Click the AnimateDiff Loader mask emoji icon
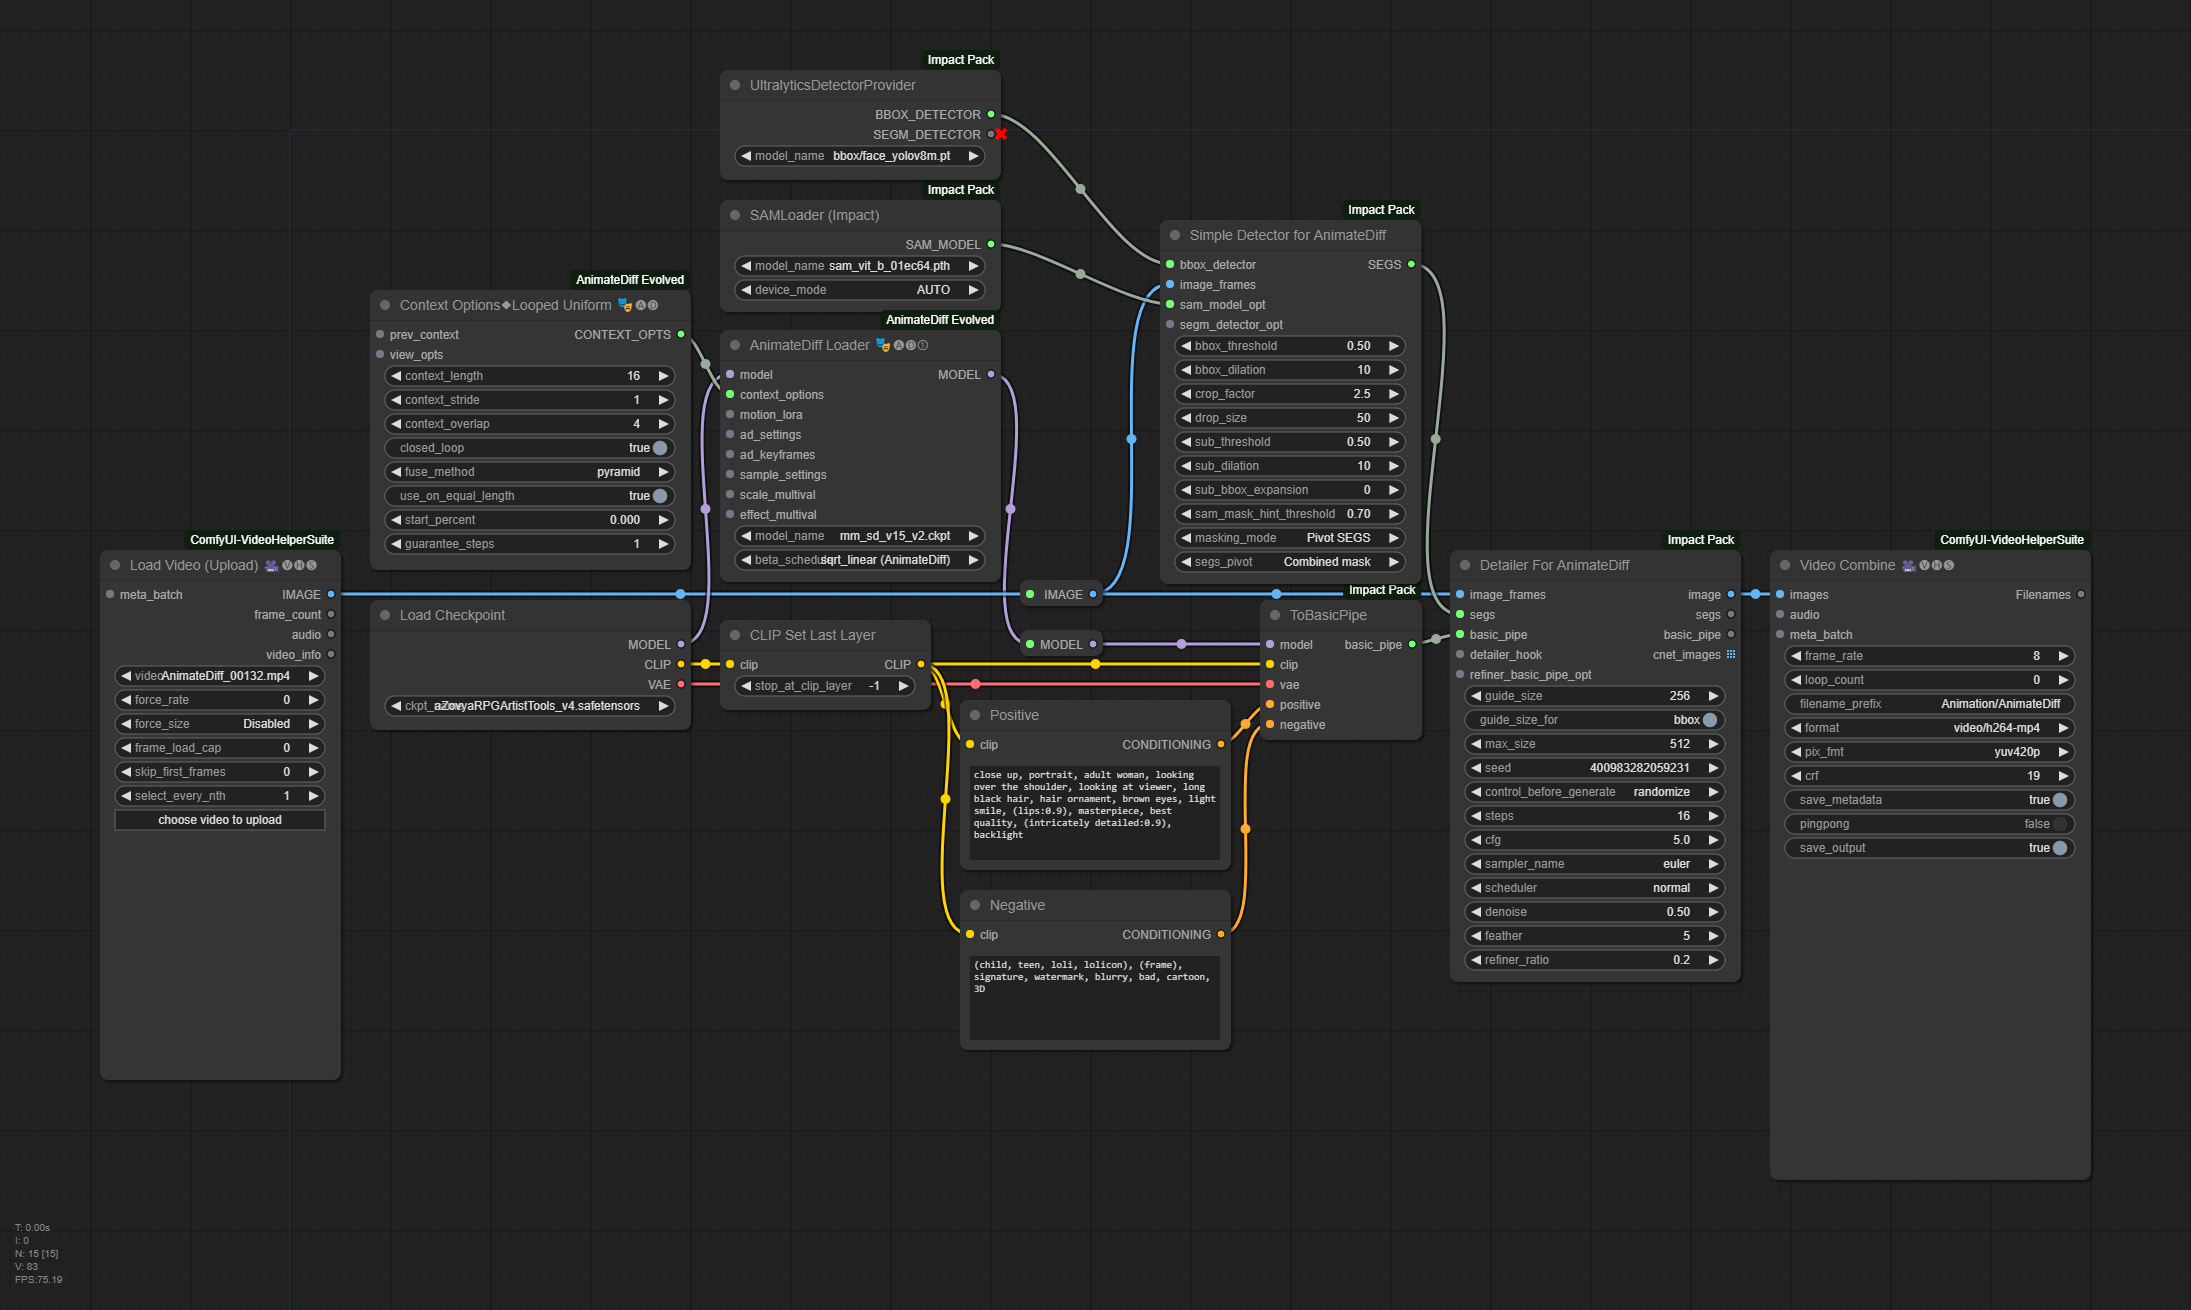 883,346
